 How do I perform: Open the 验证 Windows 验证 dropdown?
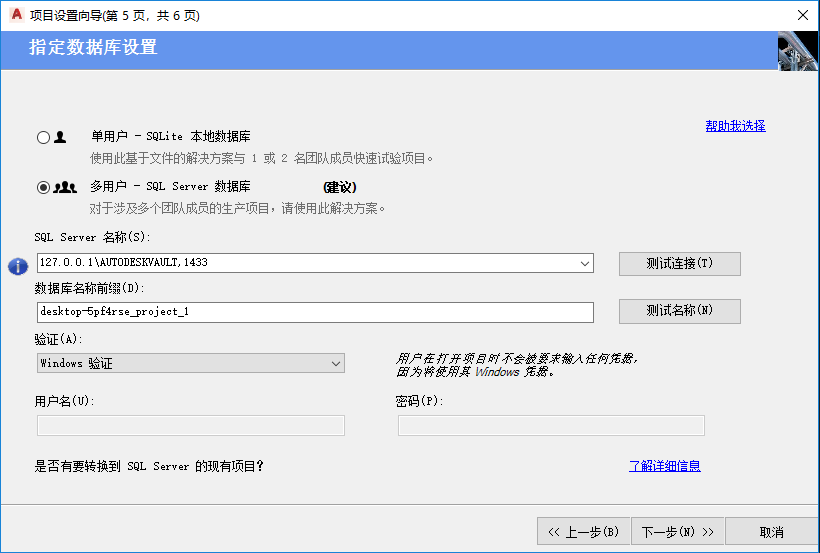(x=191, y=363)
